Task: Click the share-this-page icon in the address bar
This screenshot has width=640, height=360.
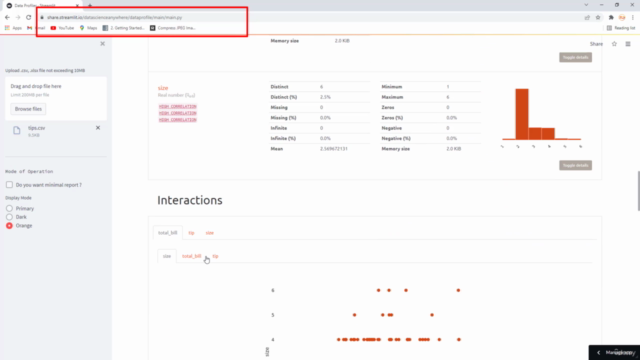Action: 587,18
